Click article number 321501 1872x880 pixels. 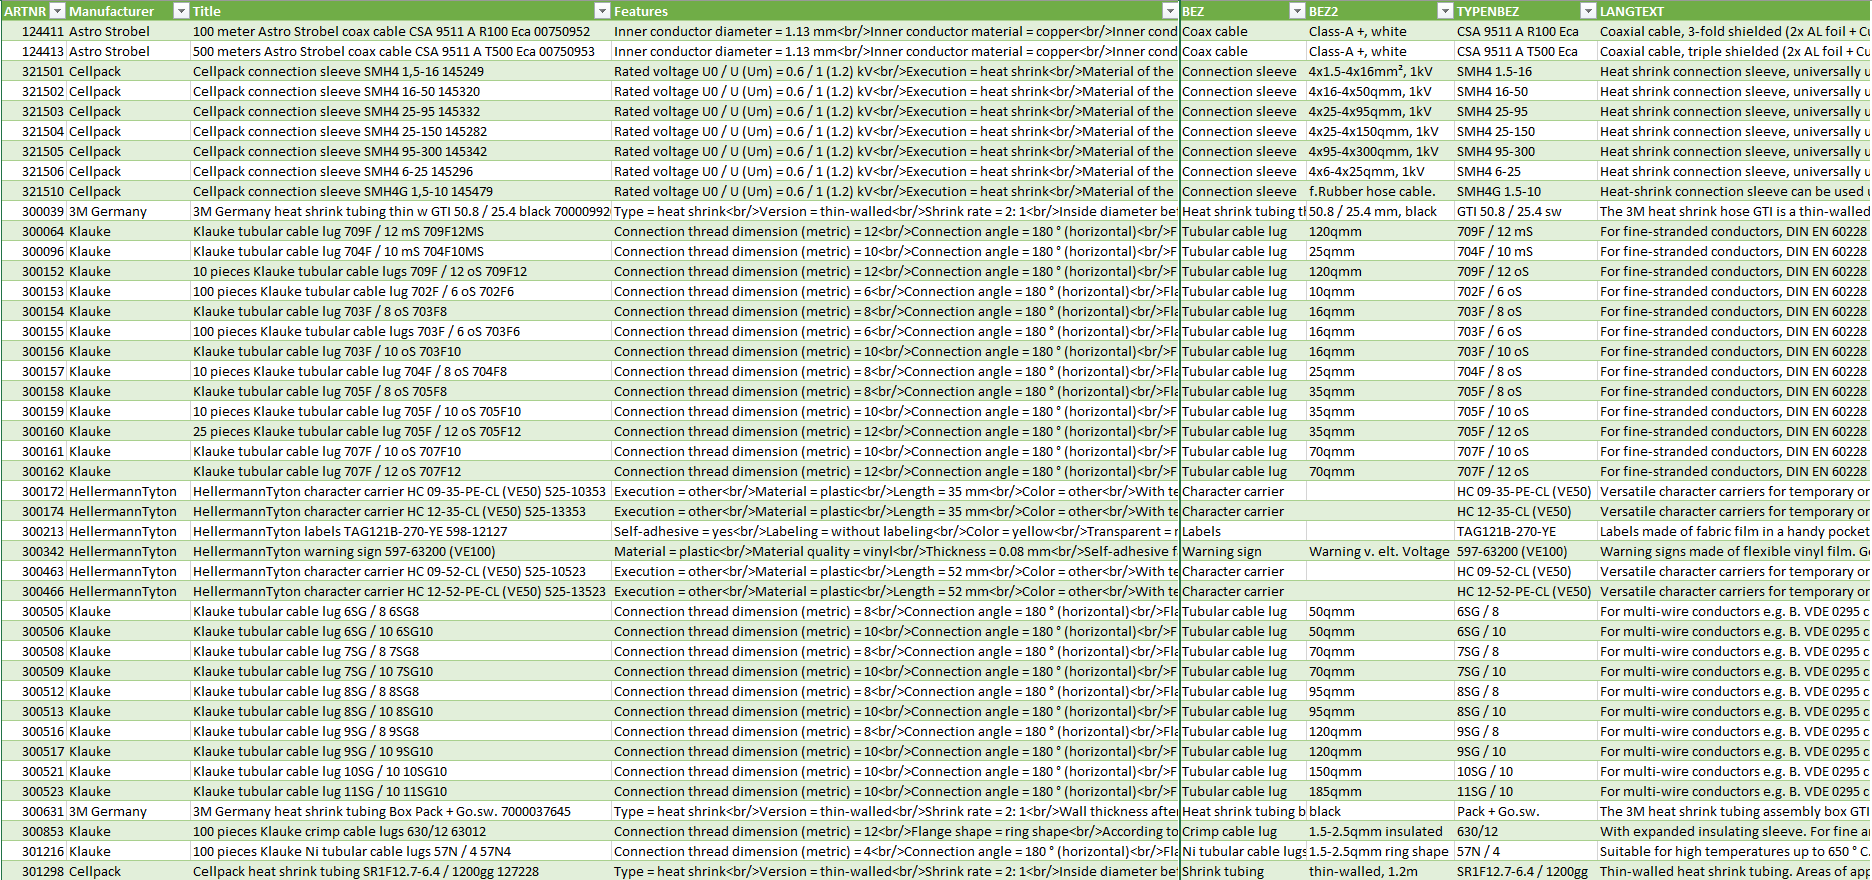coord(34,71)
